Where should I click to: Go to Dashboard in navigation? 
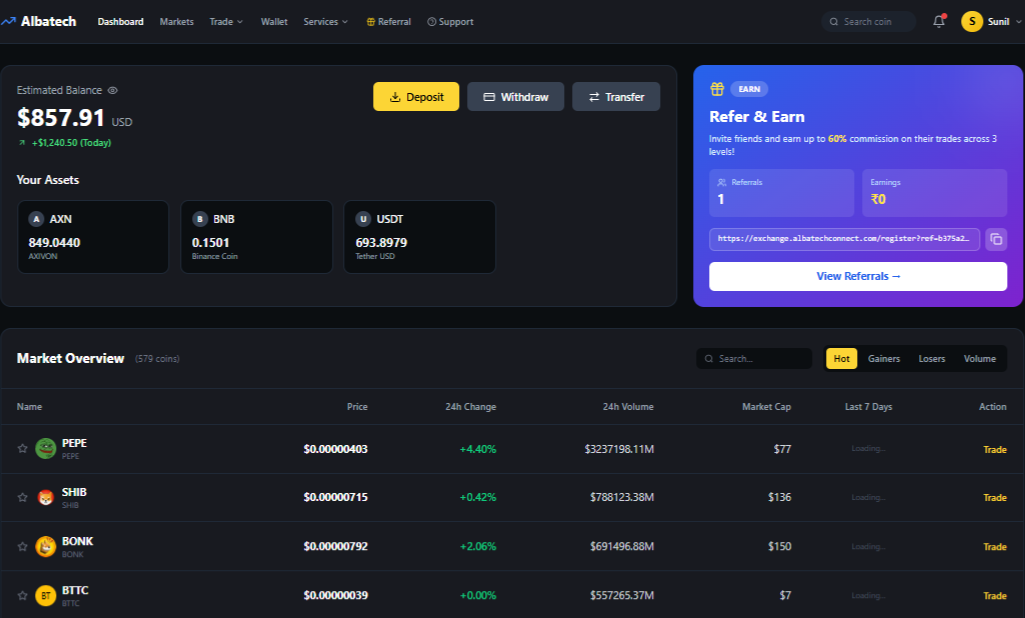pos(120,22)
